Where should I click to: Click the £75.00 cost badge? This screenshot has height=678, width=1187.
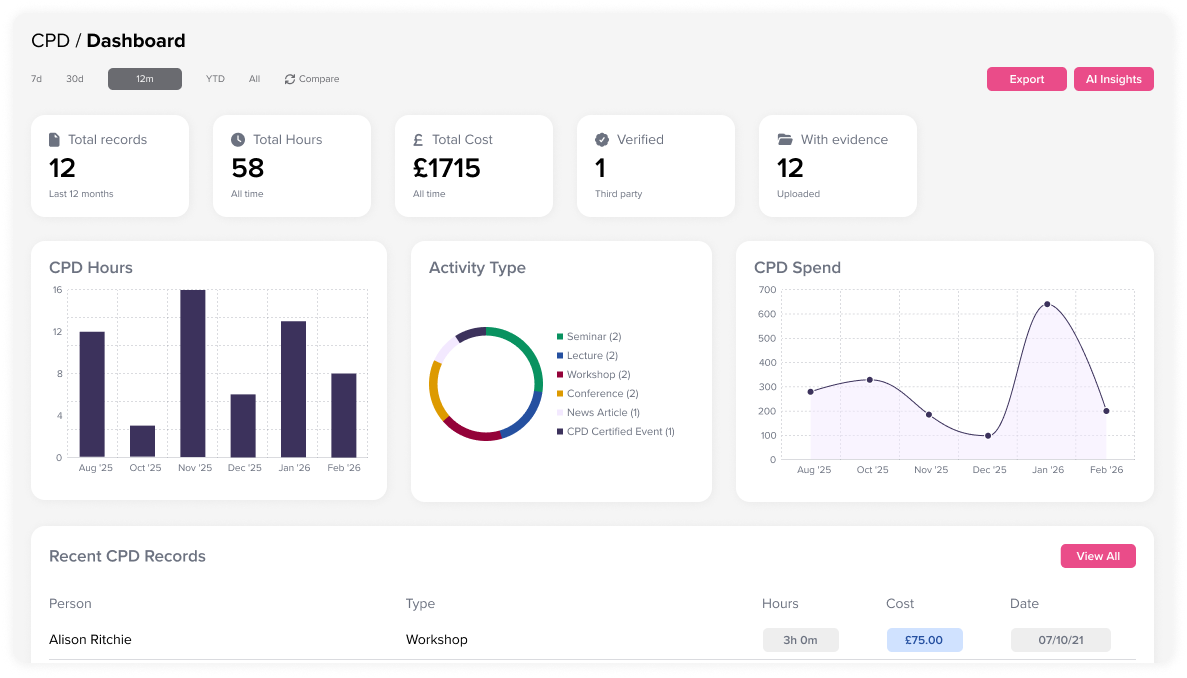click(x=924, y=640)
